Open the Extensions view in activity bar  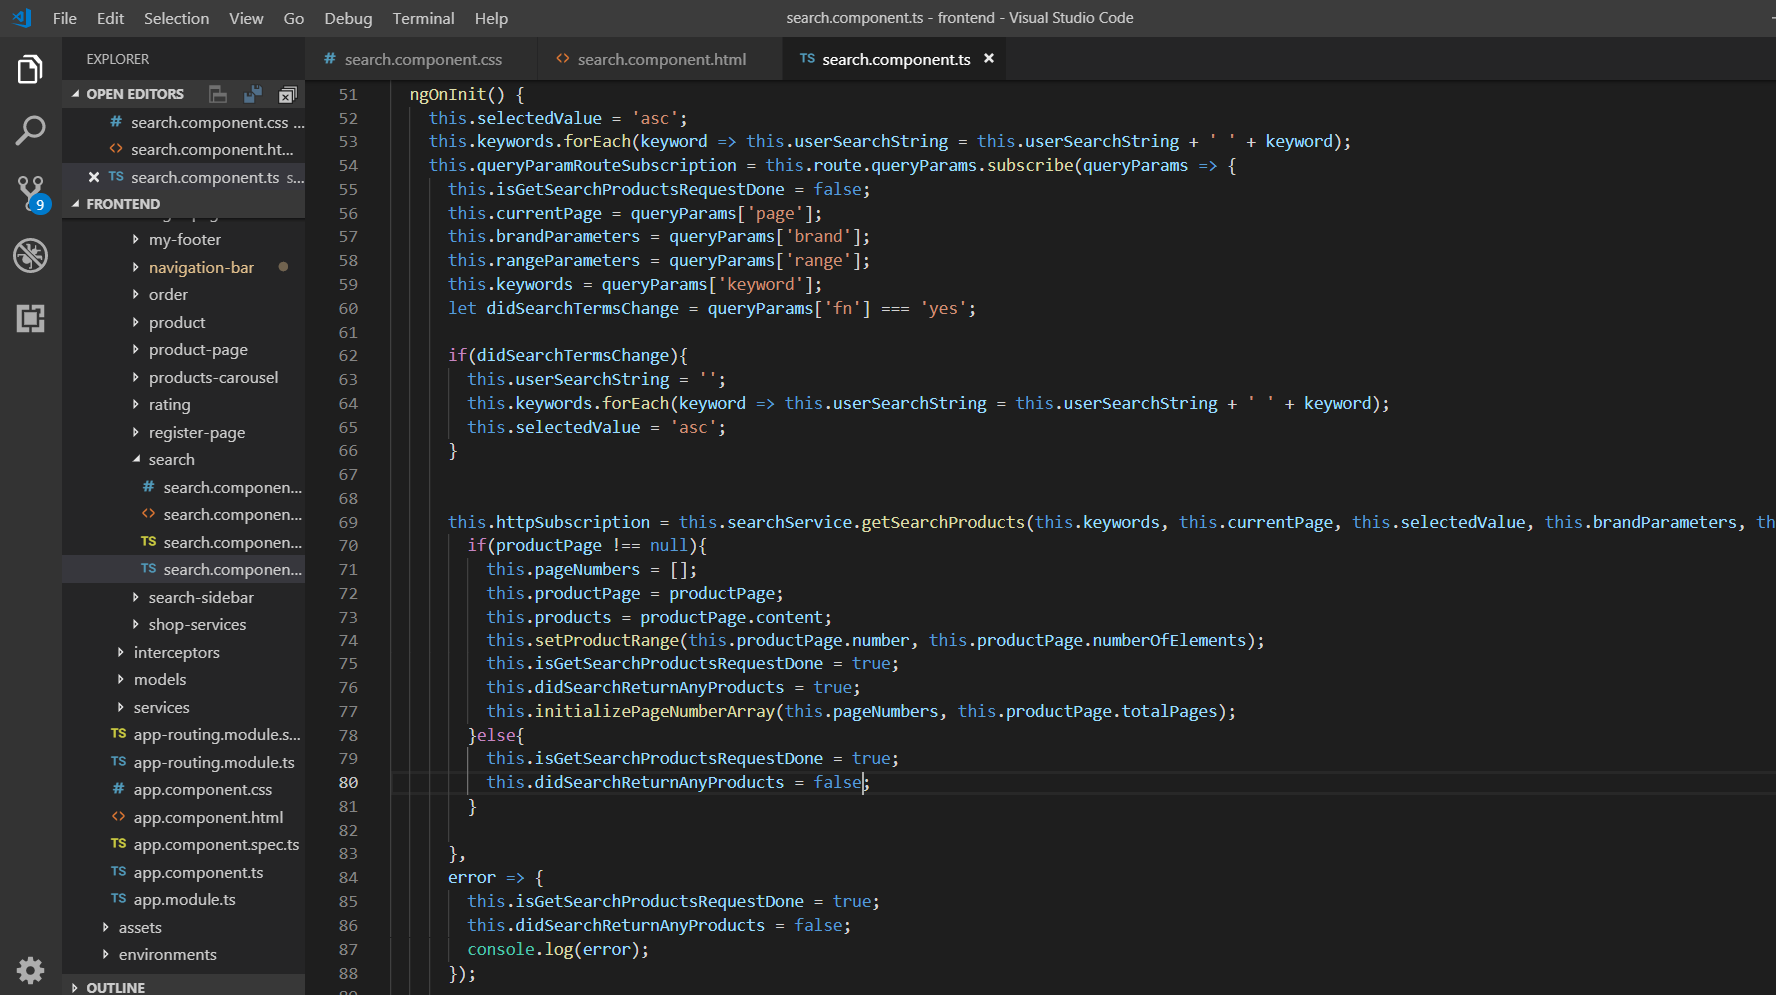coord(30,319)
